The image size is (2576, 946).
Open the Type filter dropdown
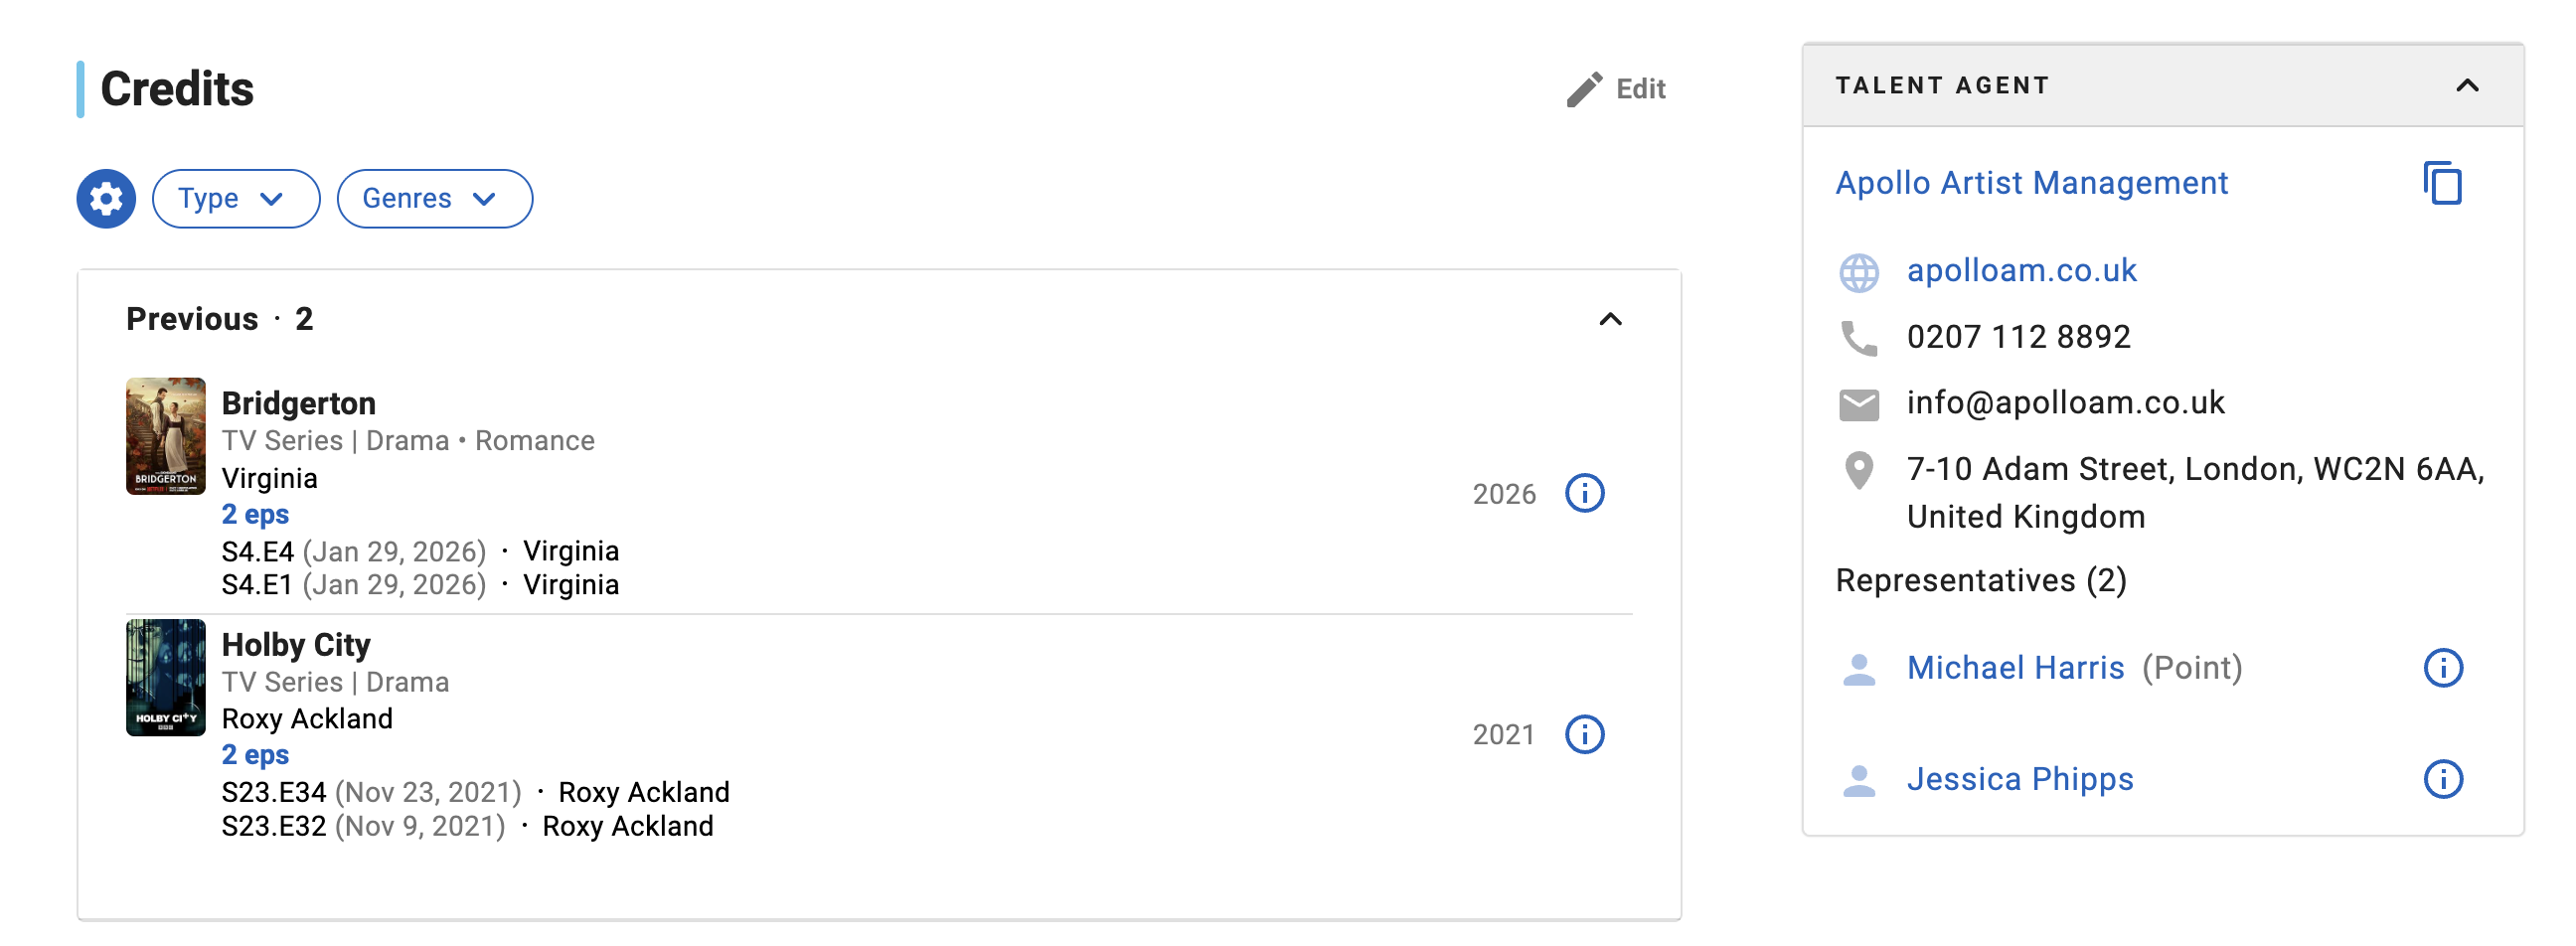(x=235, y=199)
